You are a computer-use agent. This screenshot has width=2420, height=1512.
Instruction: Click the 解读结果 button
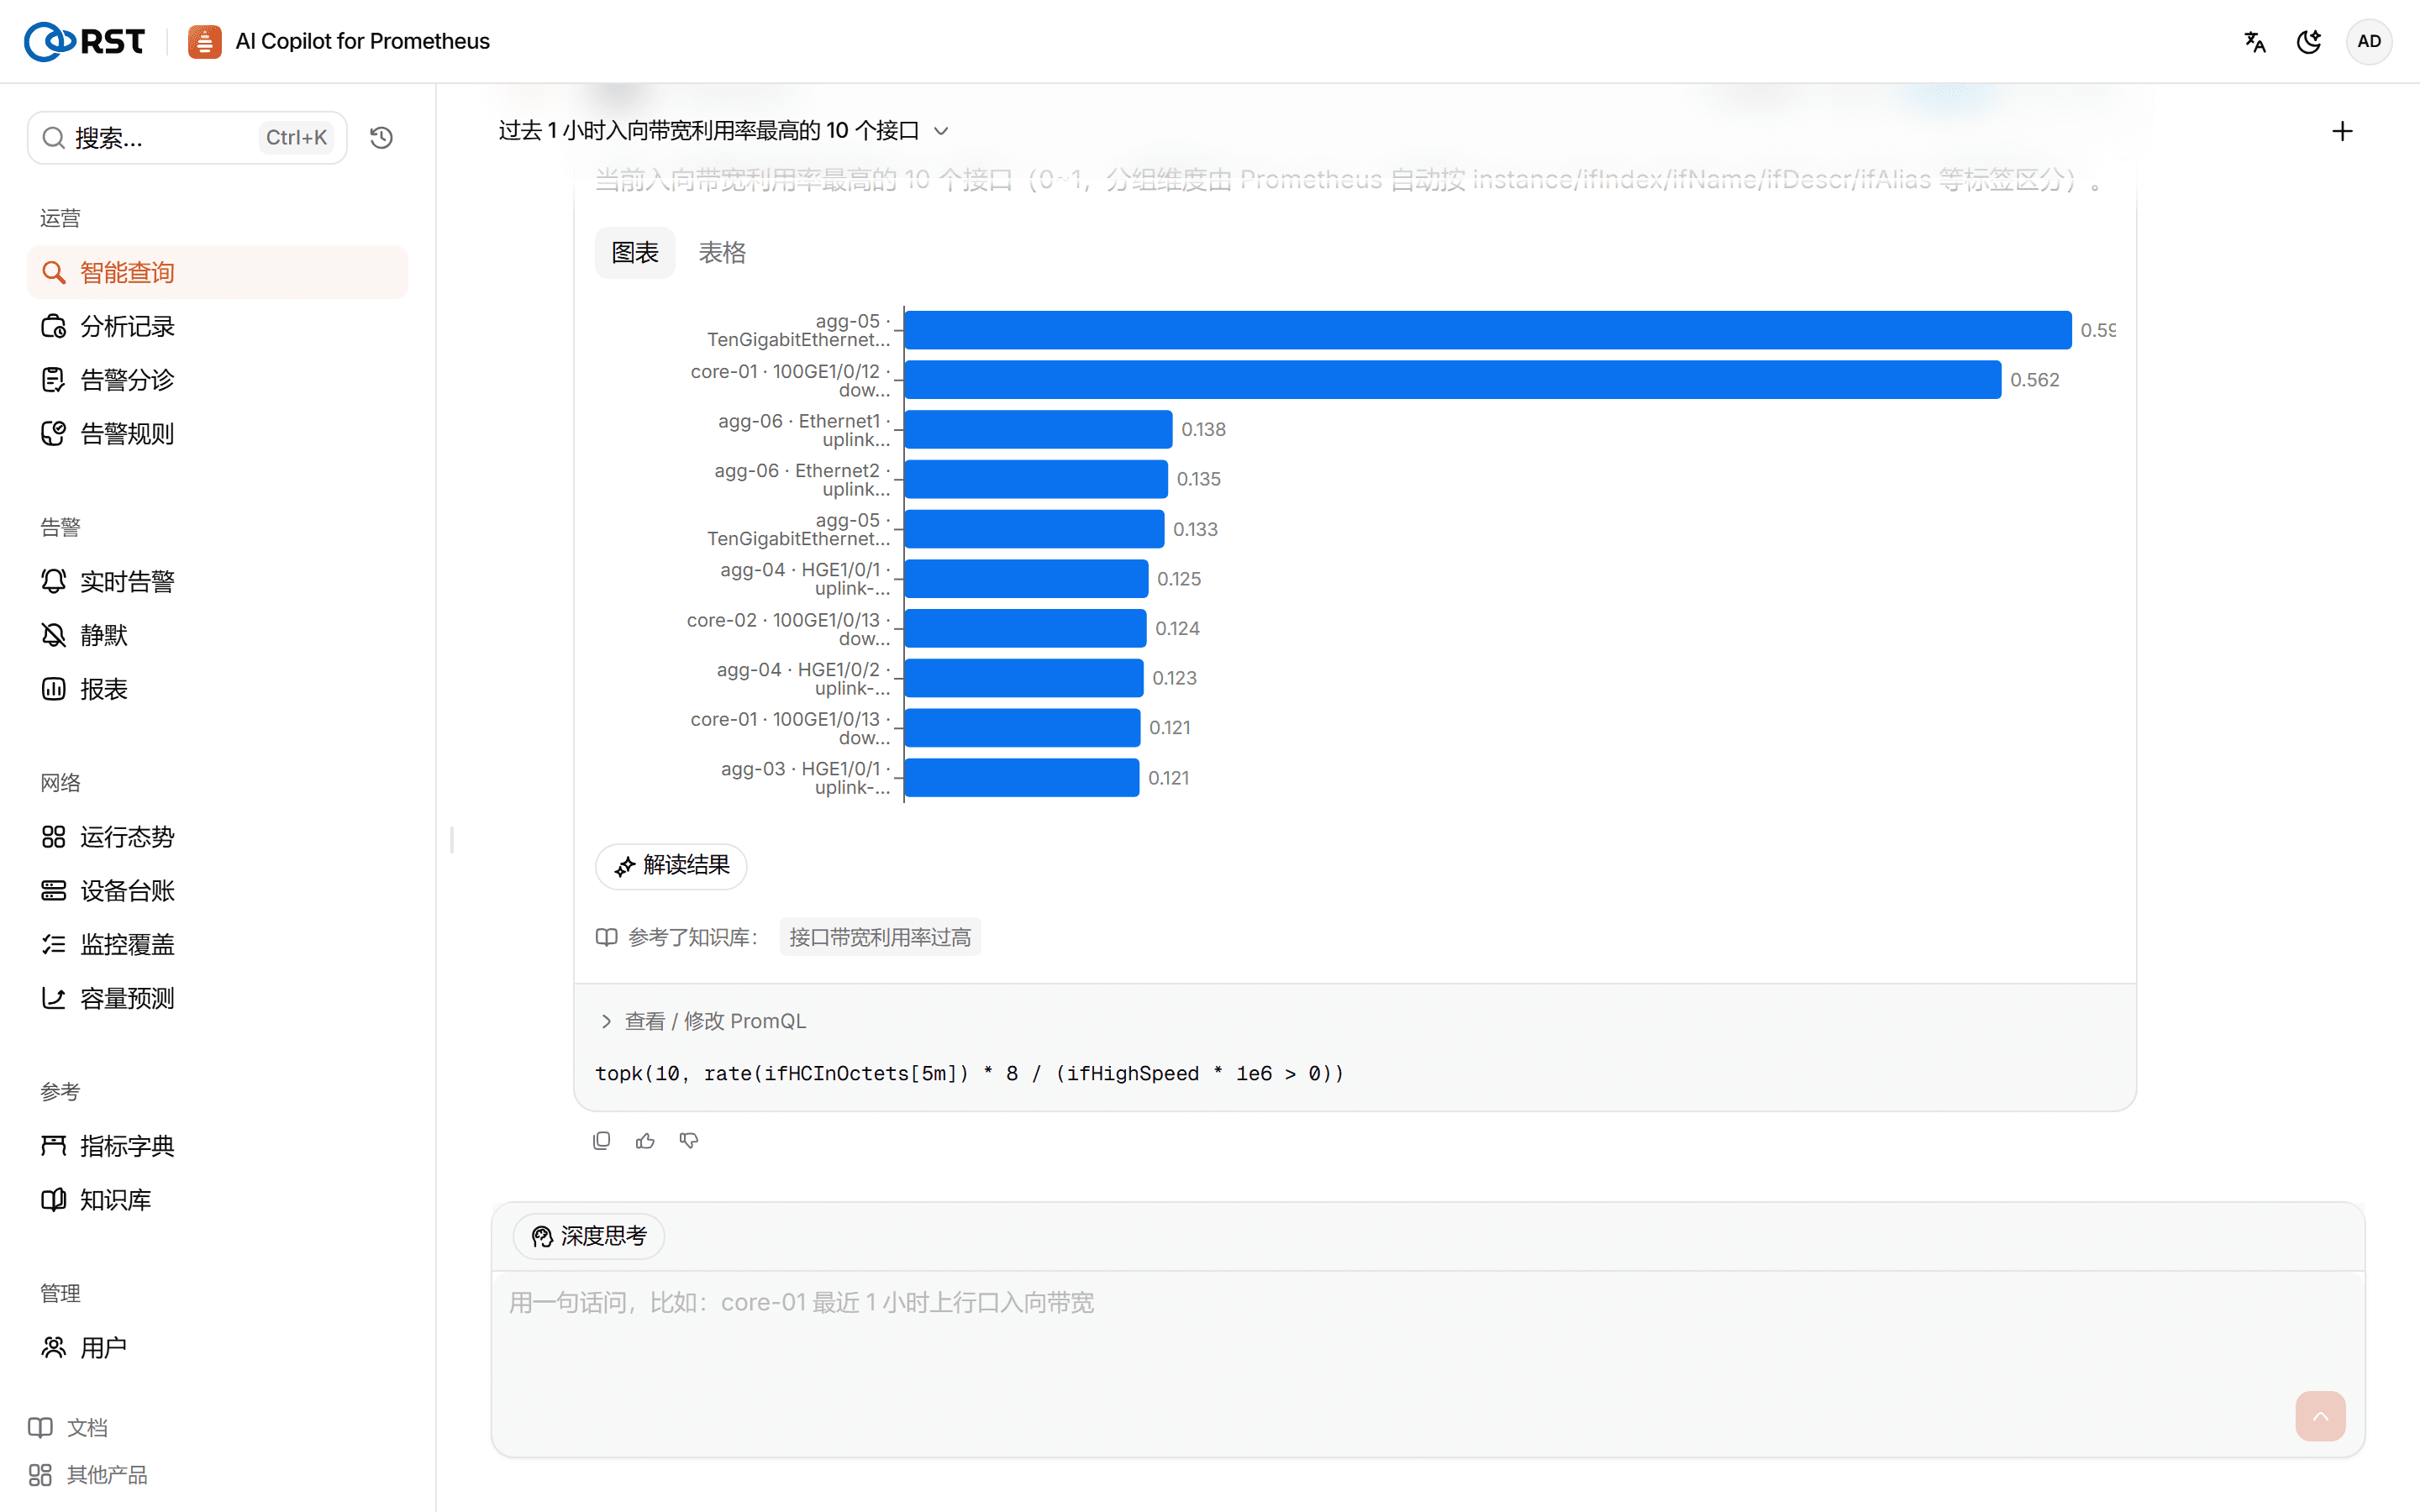coord(671,865)
